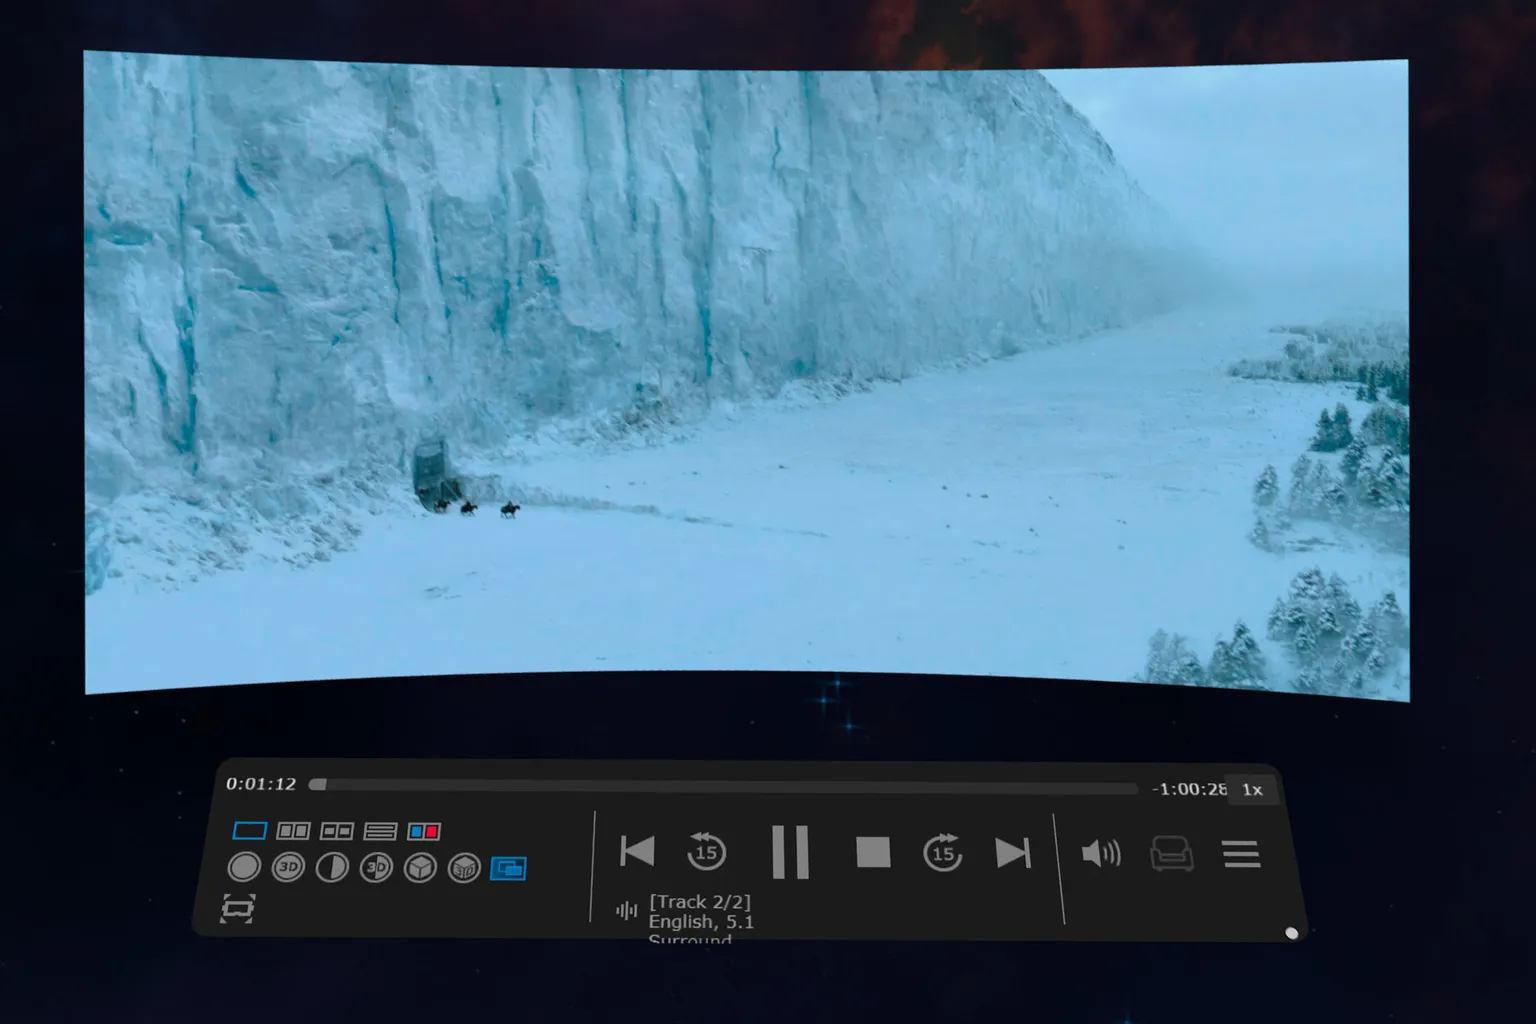Choose the 3D cube map projection
The height and width of the screenshot is (1024, 1536).
[464, 868]
